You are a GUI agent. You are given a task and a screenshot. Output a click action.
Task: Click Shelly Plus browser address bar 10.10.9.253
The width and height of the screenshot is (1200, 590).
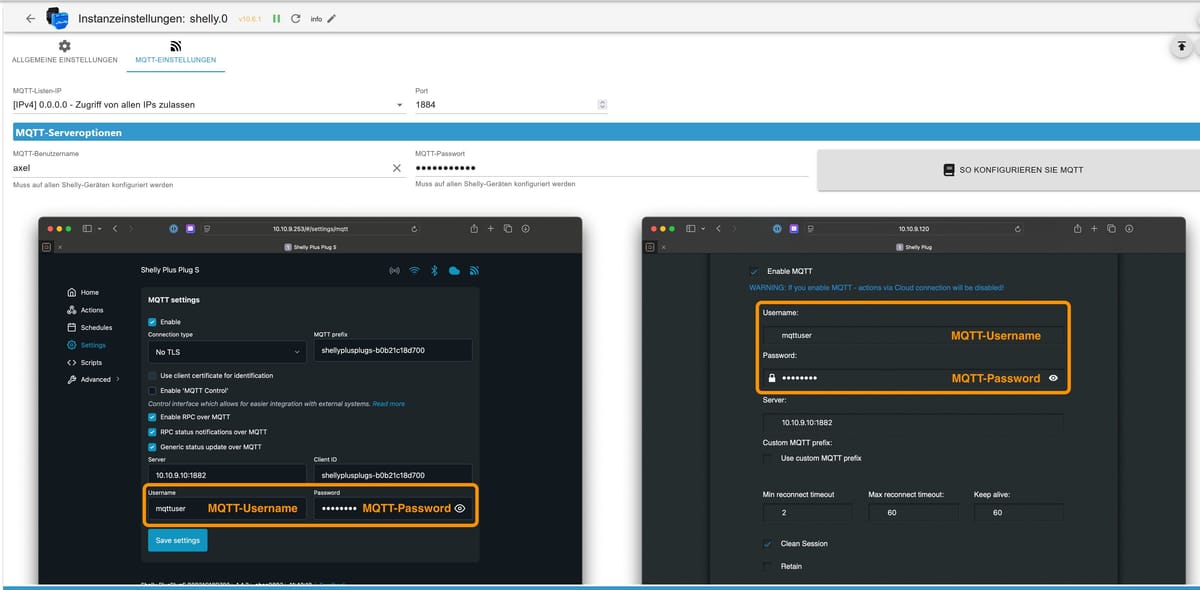click(x=310, y=229)
